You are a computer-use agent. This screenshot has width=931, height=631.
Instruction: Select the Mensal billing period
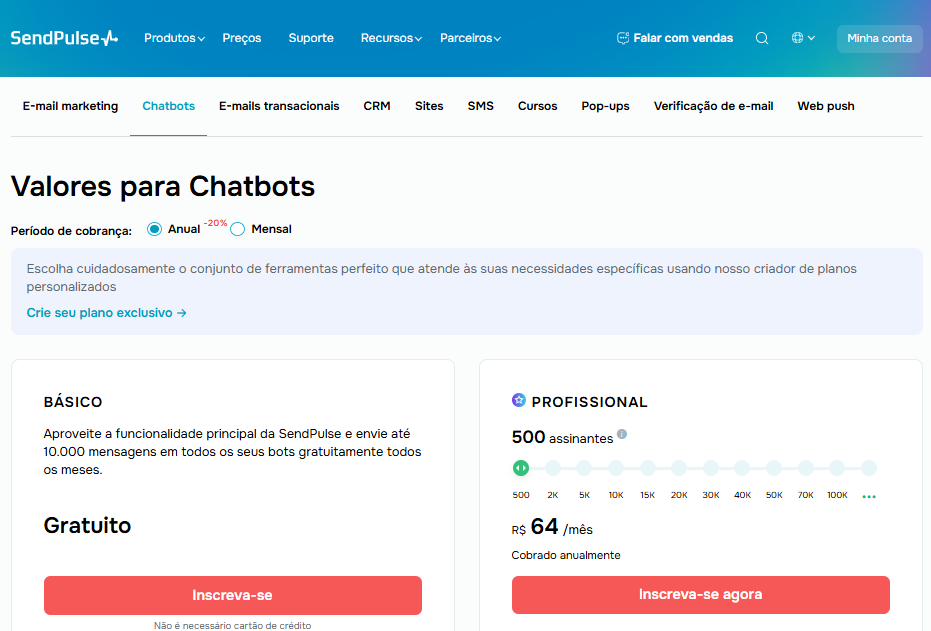click(x=238, y=229)
